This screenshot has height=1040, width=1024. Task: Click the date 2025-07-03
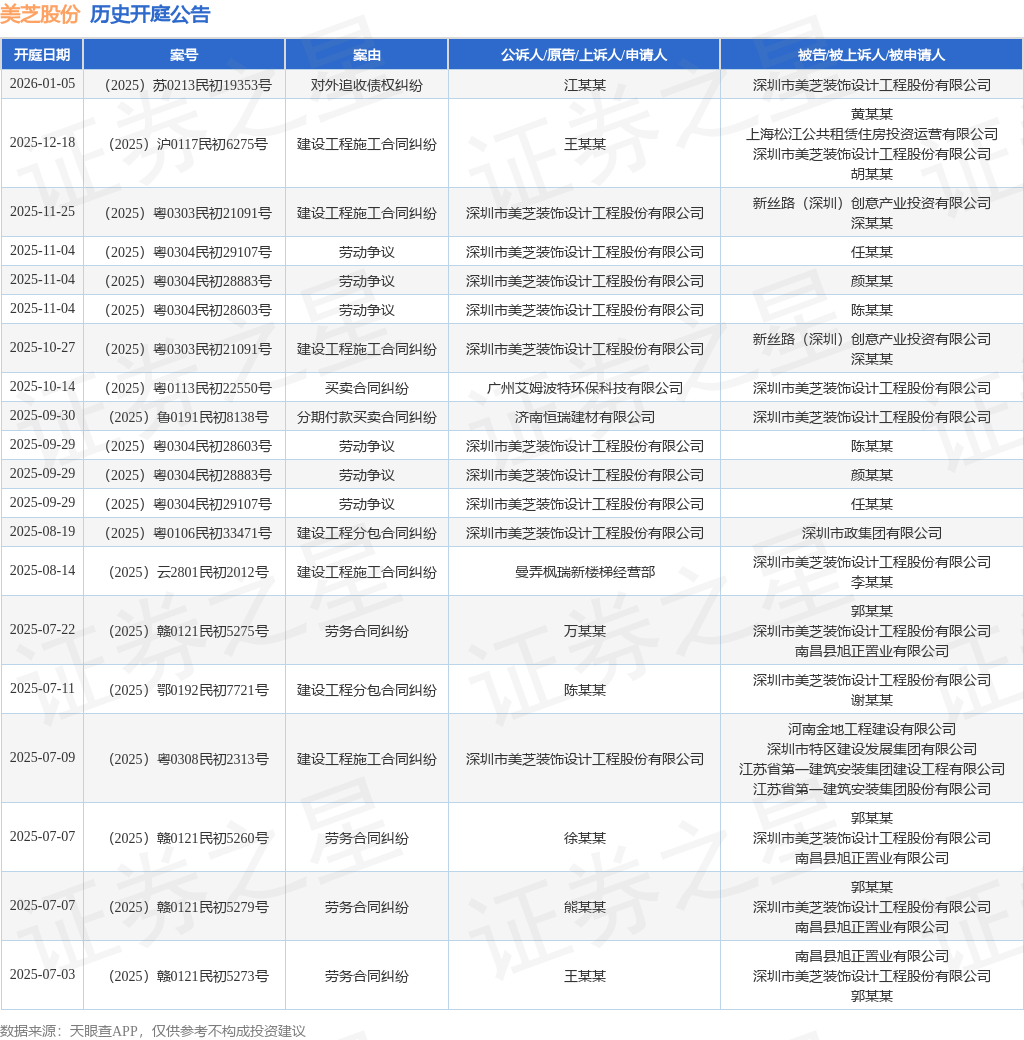(x=42, y=975)
